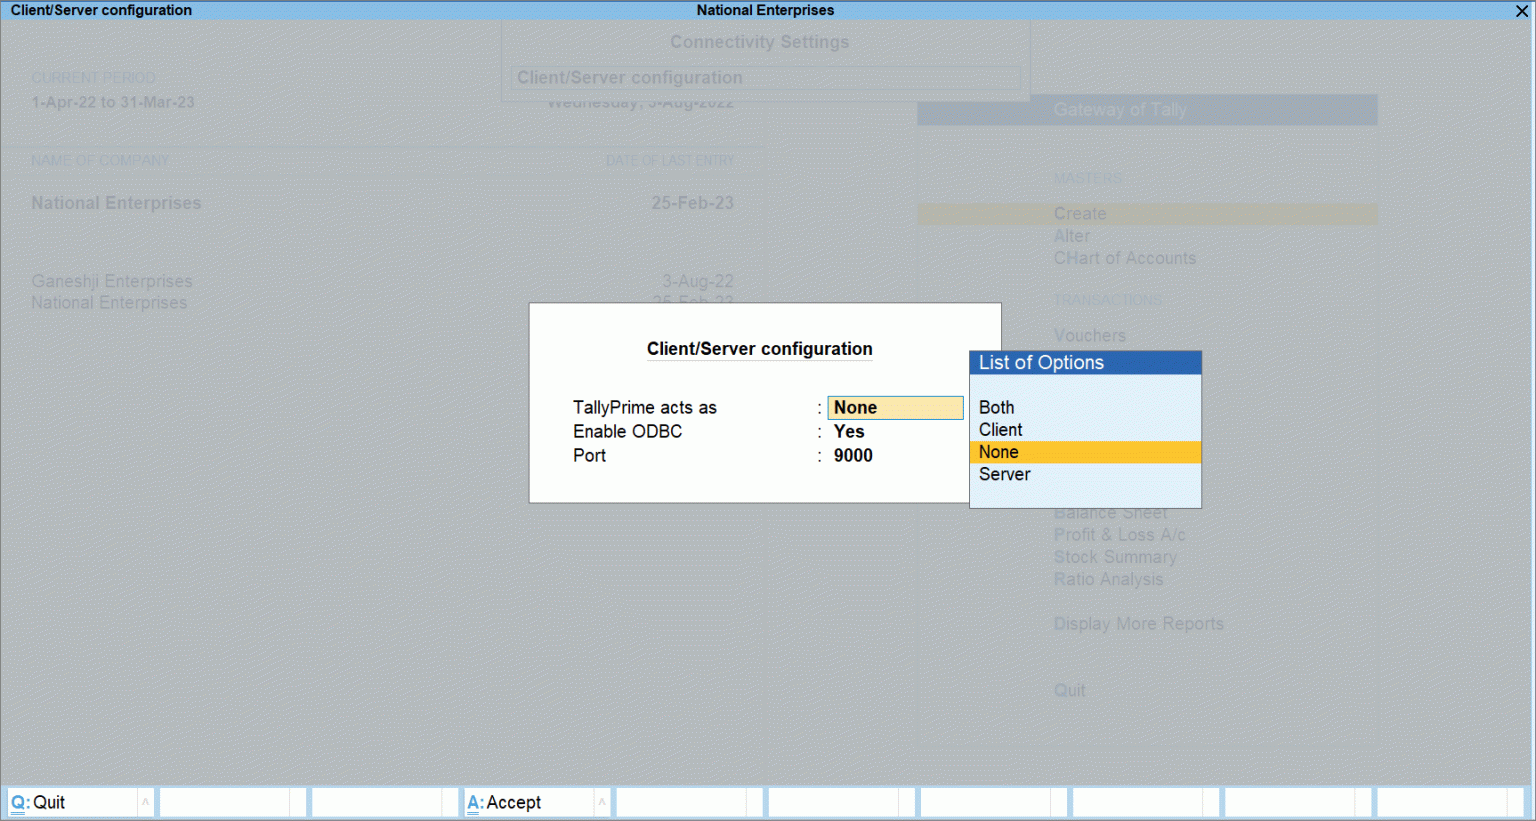Select "Both" from the List of Options
The width and height of the screenshot is (1536, 821).
point(996,407)
